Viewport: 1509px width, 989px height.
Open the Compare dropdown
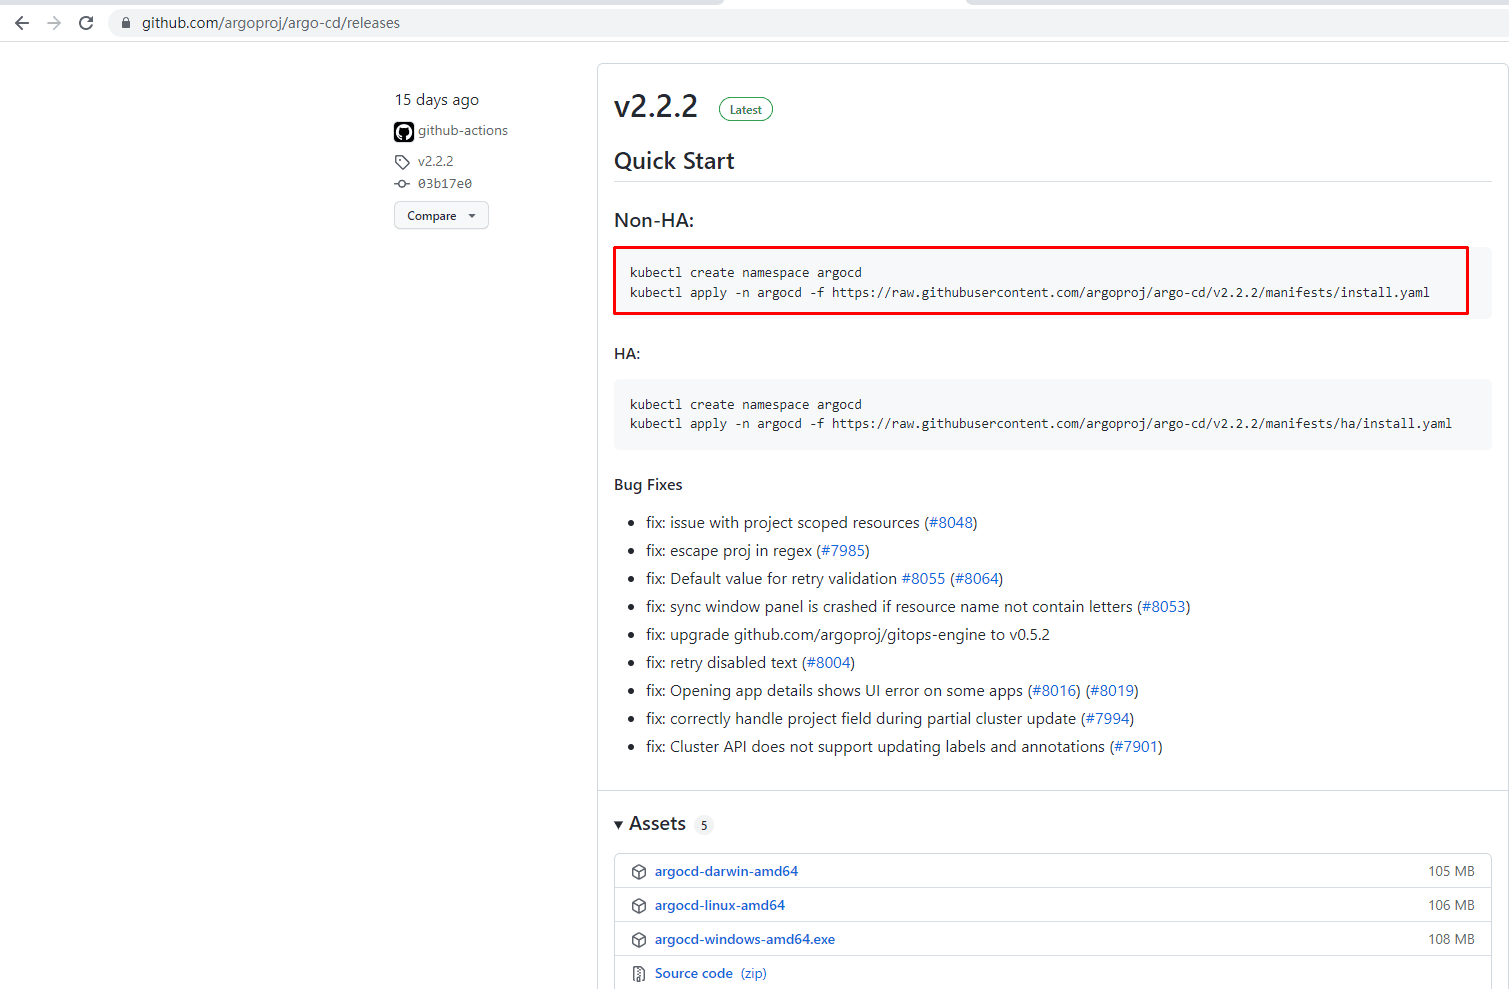tap(441, 215)
